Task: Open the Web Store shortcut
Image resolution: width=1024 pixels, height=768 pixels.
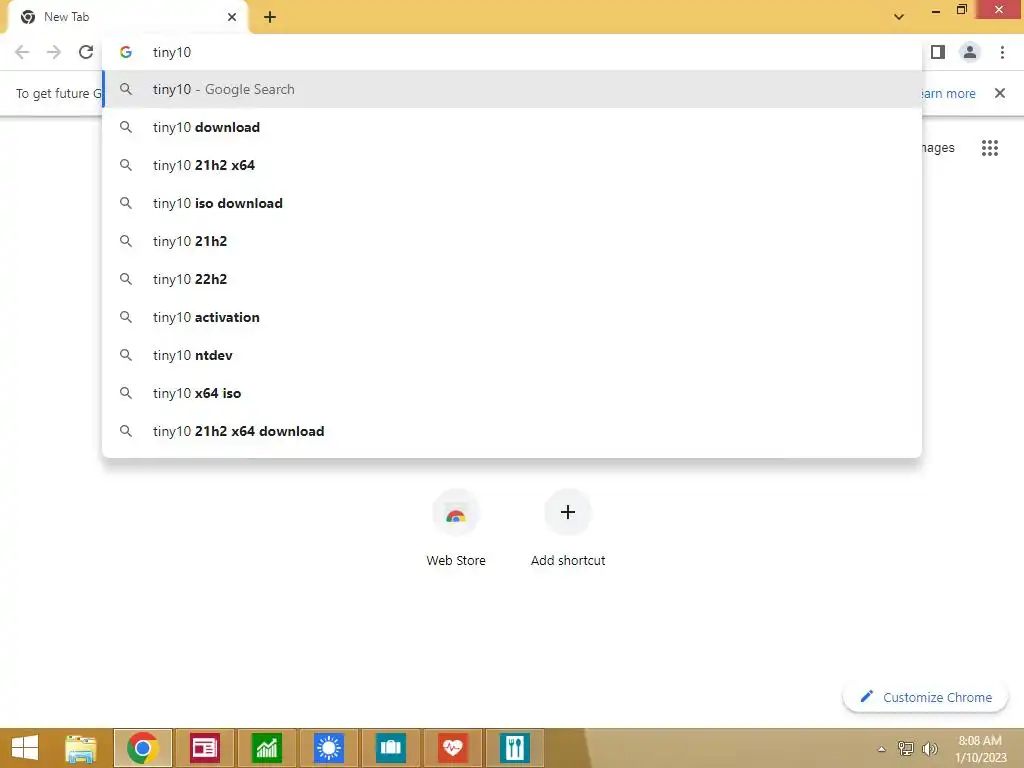Action: coord(456,528)
